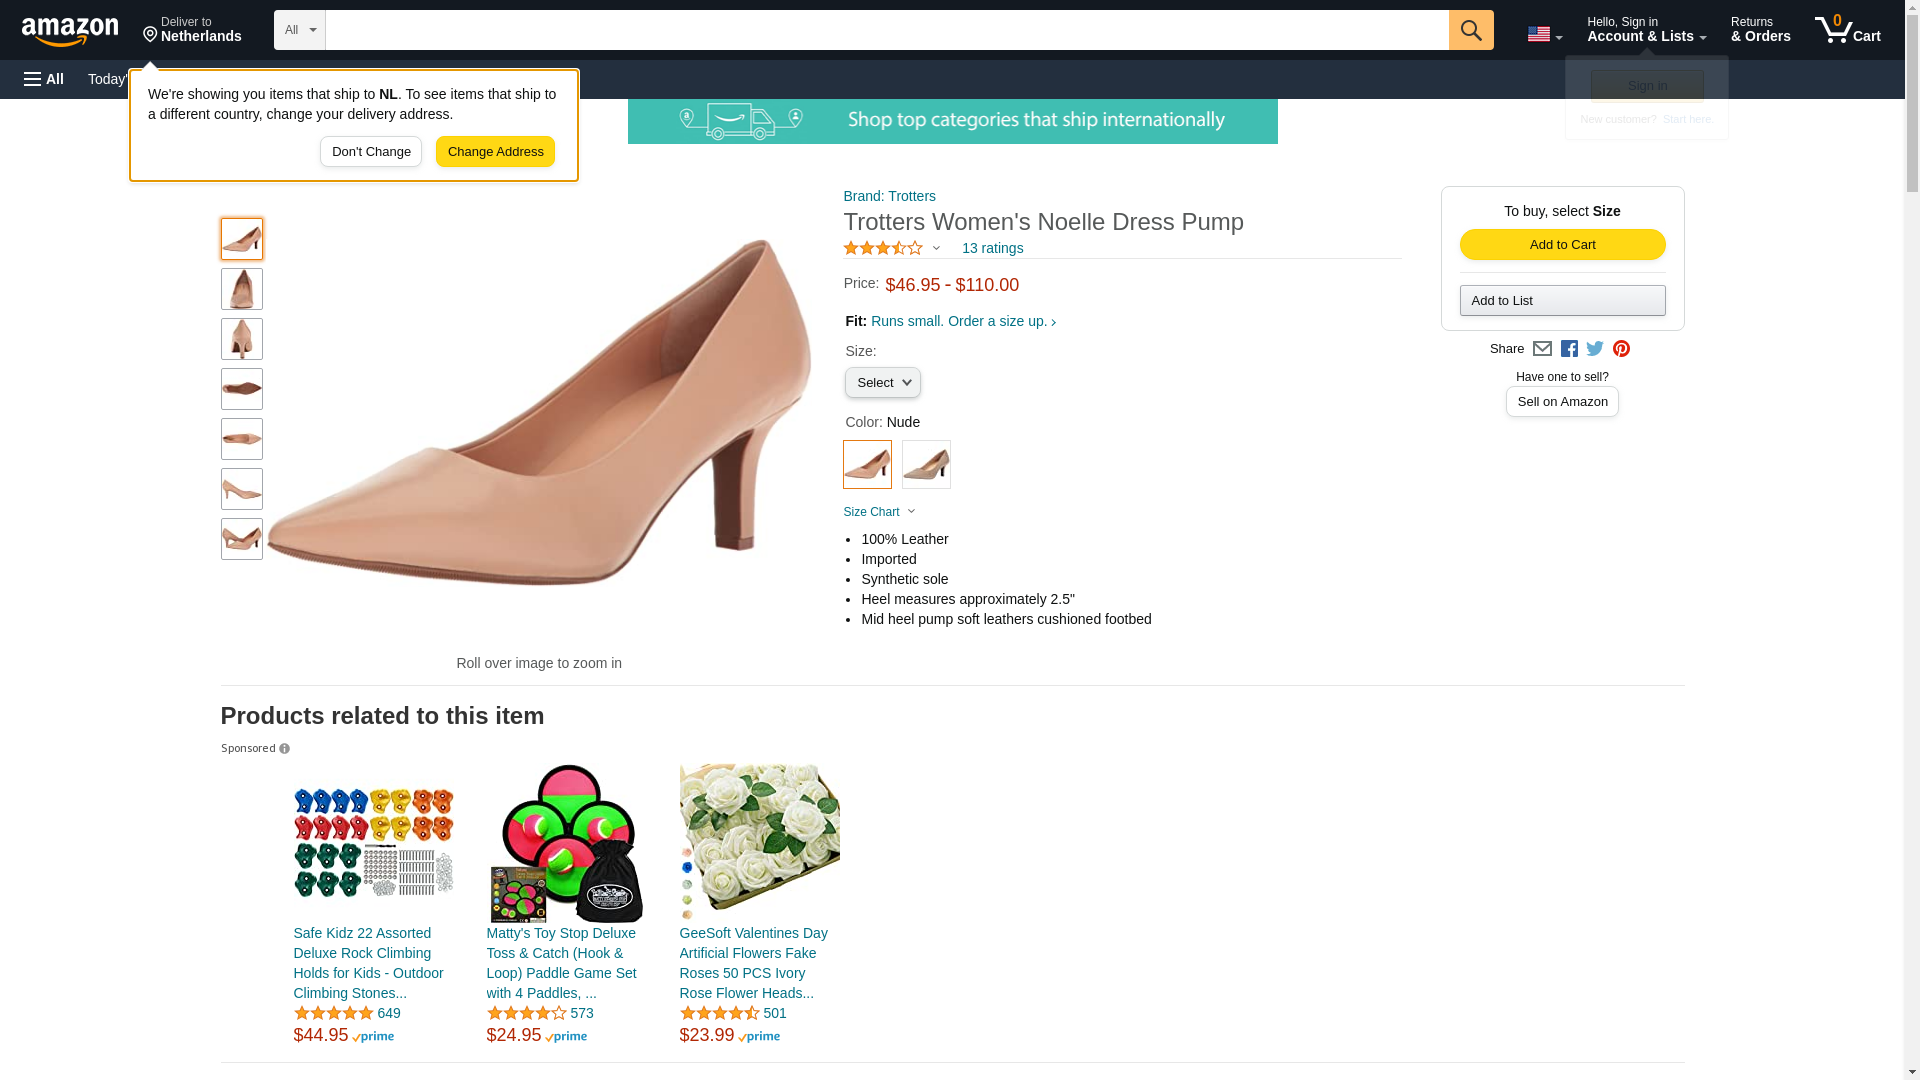This screenshot has height=1080, width=1920.
Task: Share product on Twitter
Action: pos(1595,349)
